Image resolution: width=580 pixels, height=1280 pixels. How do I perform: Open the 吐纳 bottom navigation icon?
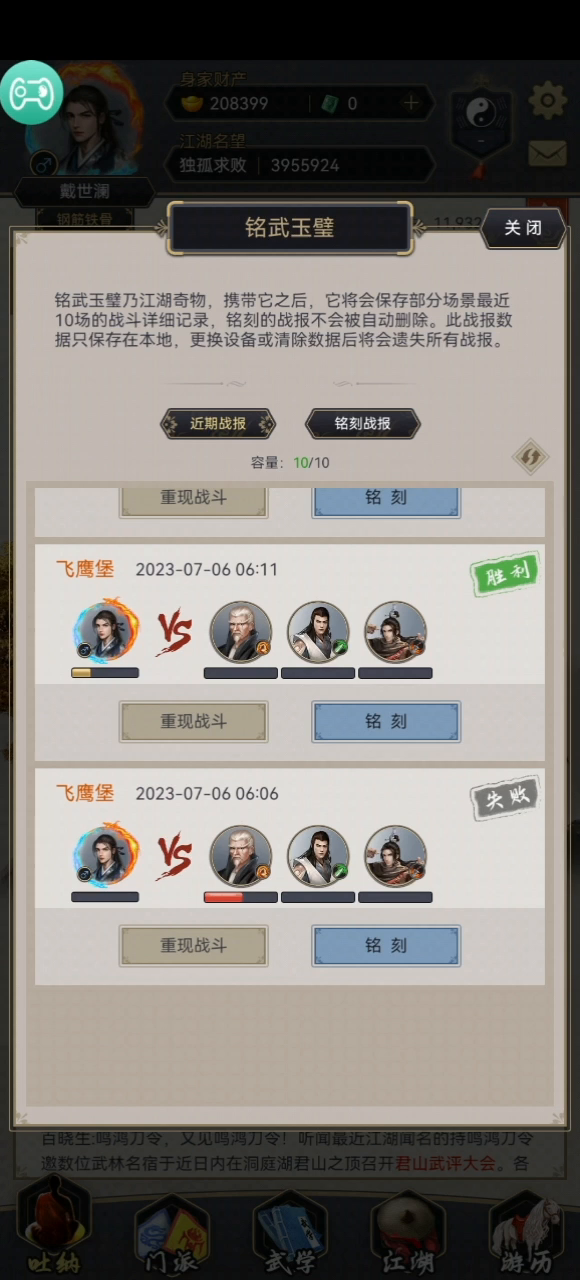(x=53, y=1229)
